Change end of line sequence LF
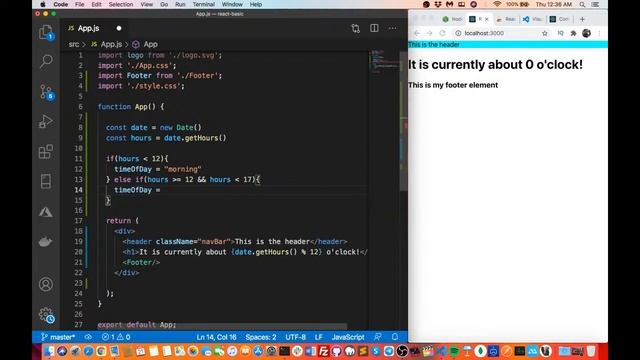The width and height of the screenshot is (640, 360). pyautogui.click(x=318, y=337)
